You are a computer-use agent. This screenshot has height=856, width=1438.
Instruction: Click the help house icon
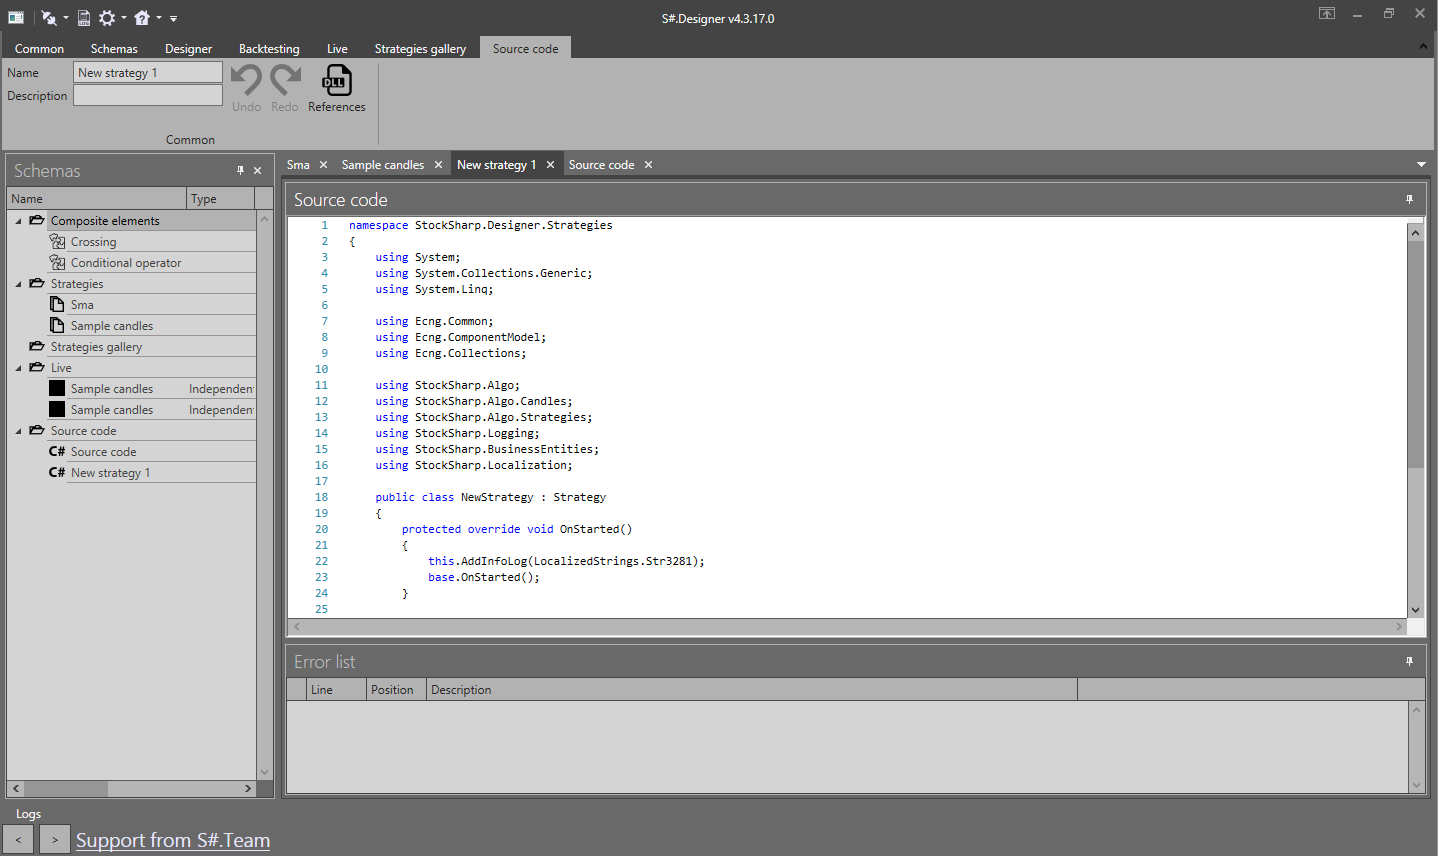tap(142, 18)
